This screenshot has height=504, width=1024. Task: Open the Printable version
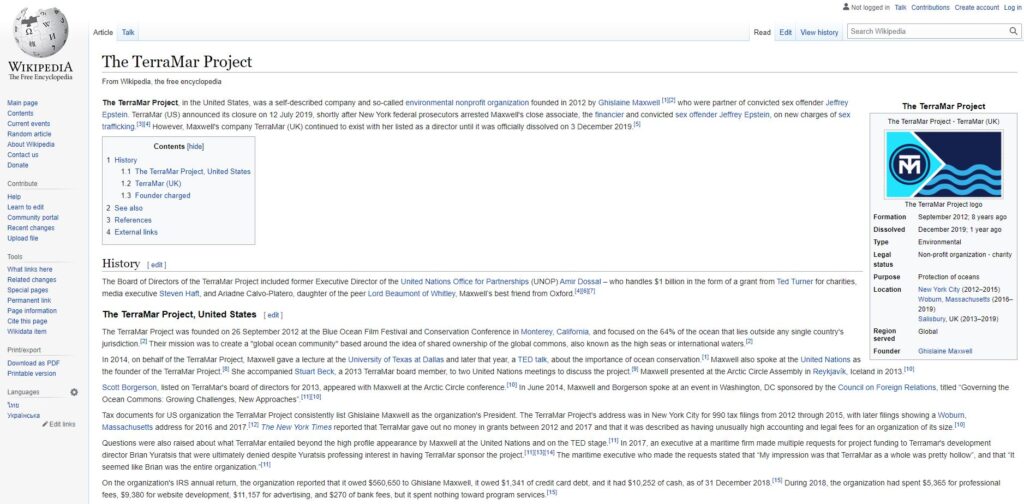31,373
